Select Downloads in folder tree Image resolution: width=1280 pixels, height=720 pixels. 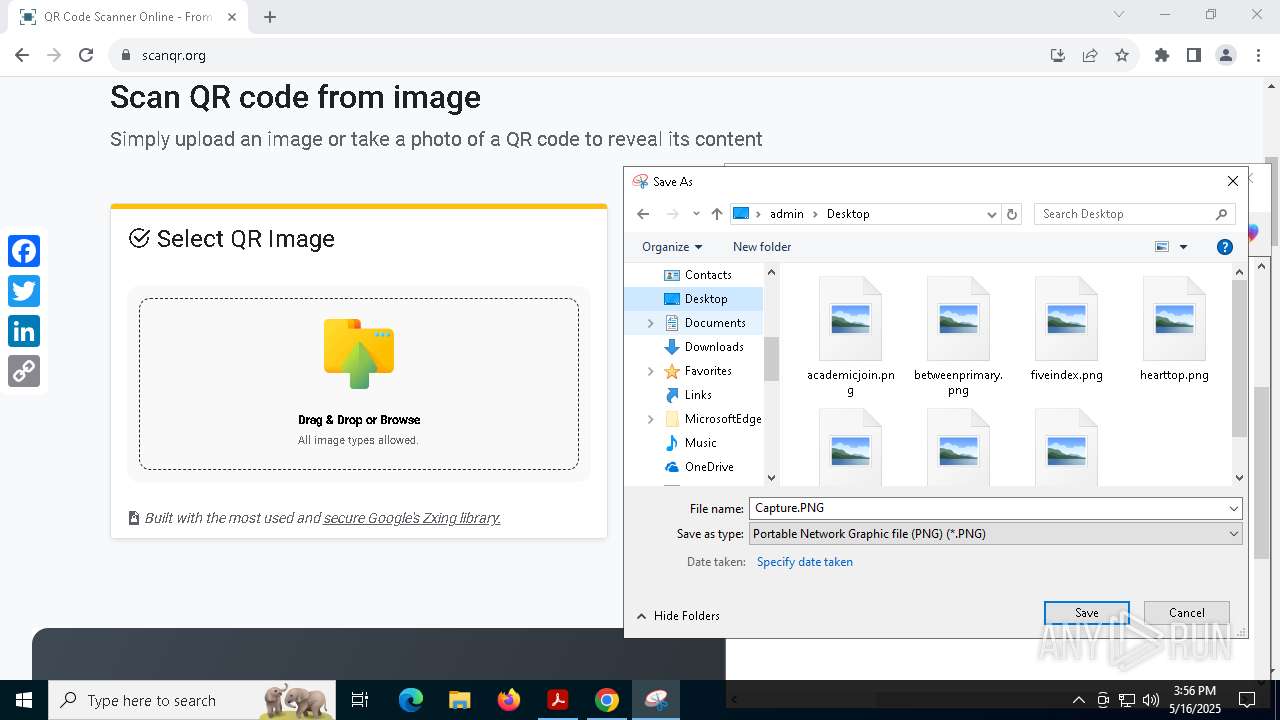click(x=714, y=347)
